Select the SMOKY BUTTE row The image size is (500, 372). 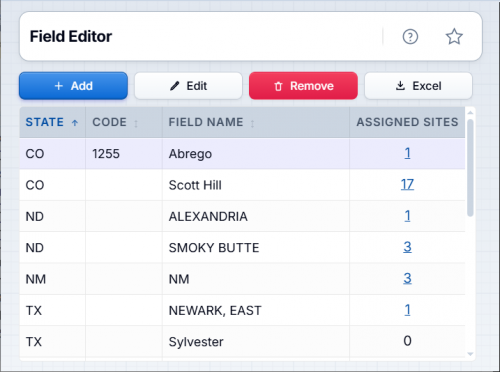(x=242, y=248)
